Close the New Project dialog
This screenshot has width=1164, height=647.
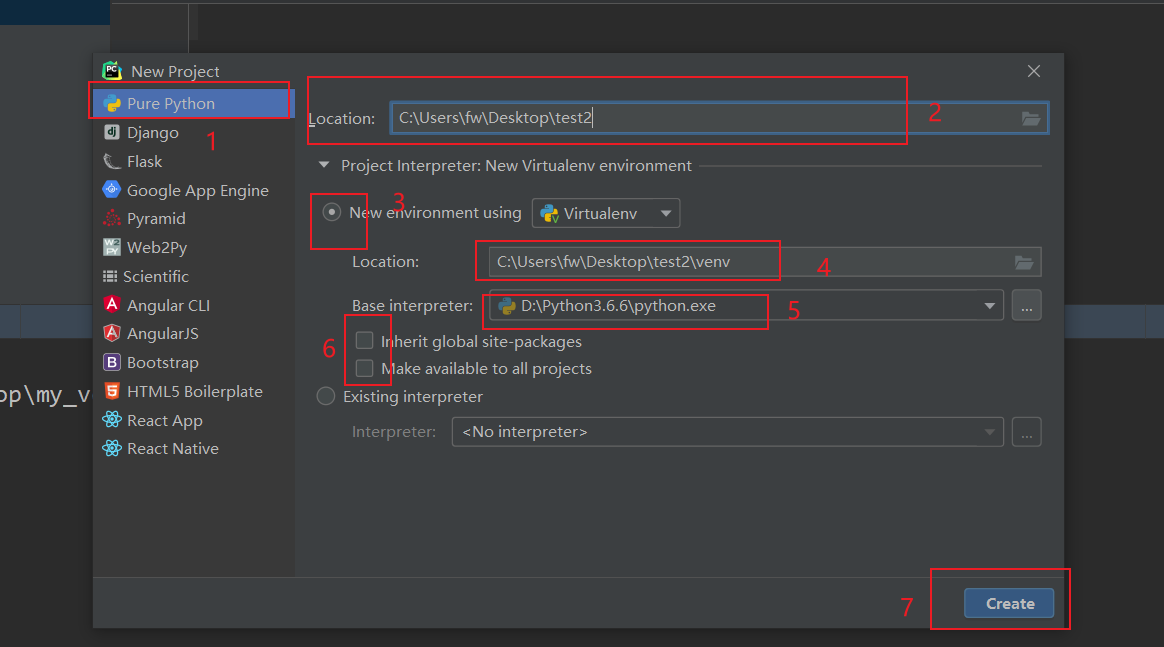click(x=1033, y=71)
